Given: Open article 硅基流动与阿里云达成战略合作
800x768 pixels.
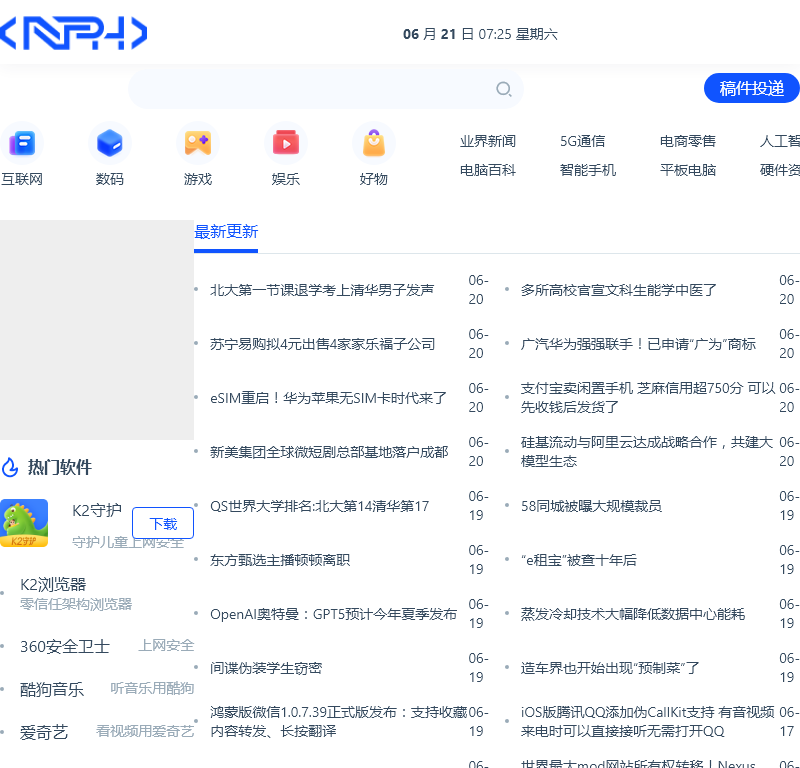Looking at the screenshot, I should (647, 452).
